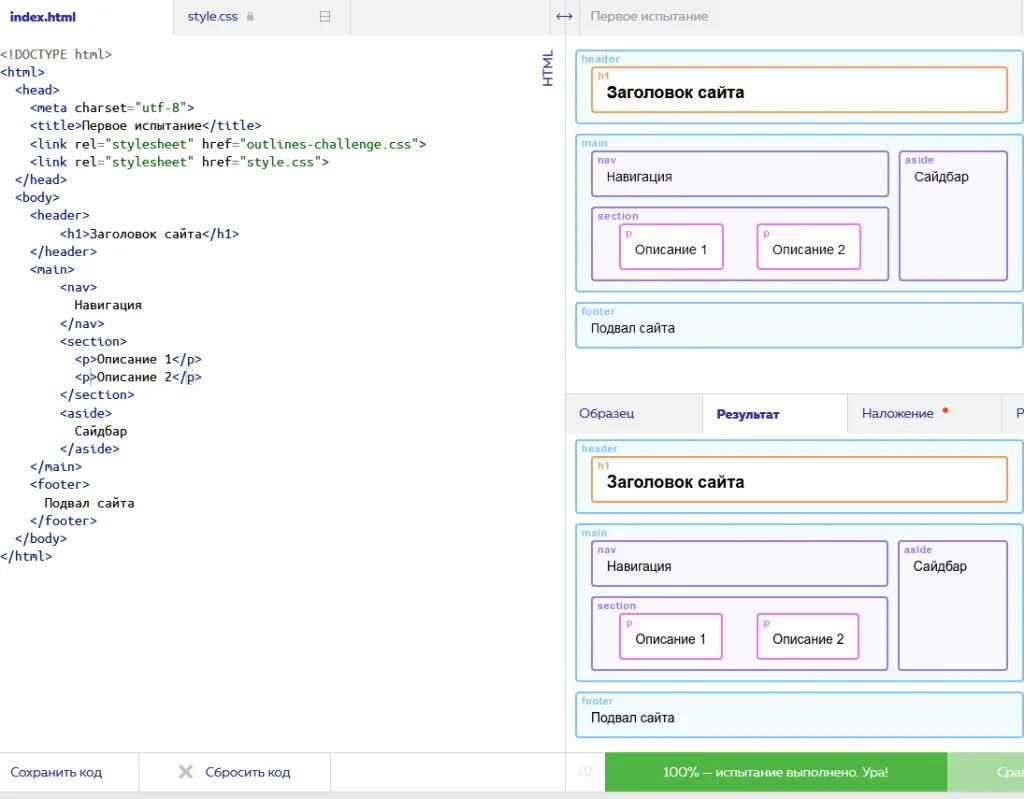
Task: Click the Сайдбар text in the code
Action: (101, 431)
